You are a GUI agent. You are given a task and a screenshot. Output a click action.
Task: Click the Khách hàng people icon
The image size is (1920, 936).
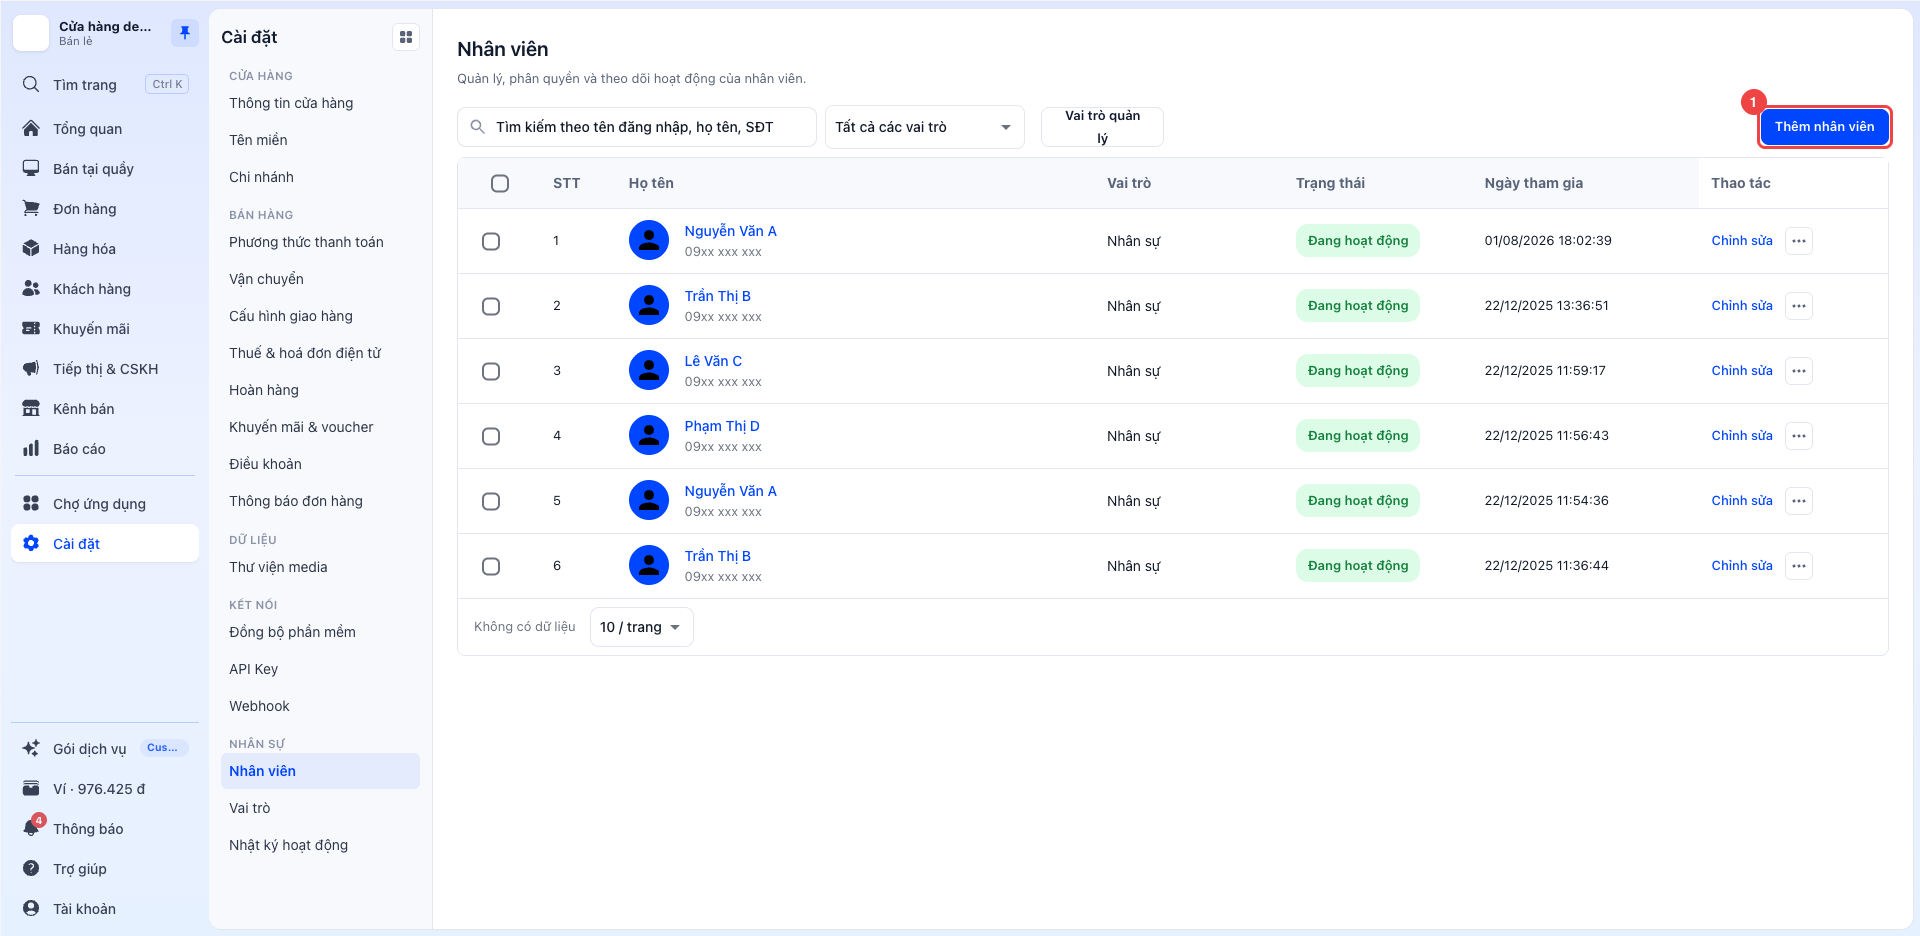tap(31, 288)
